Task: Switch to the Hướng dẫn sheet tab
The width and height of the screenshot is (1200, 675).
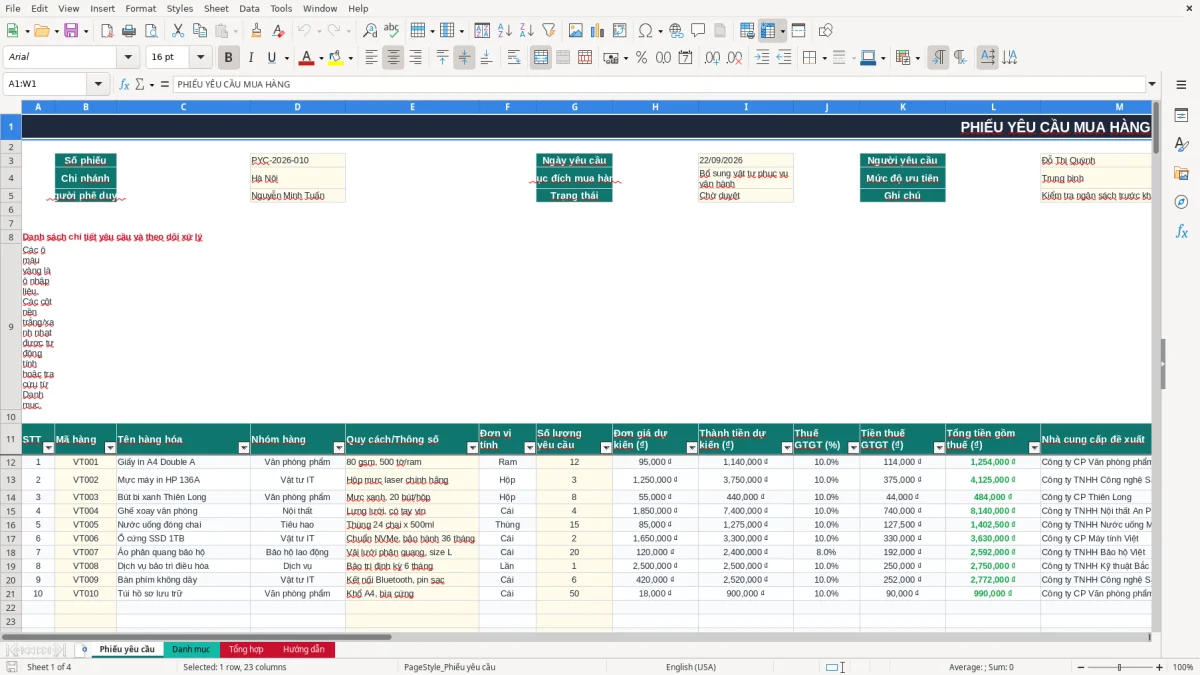Action: coord(303,649)
